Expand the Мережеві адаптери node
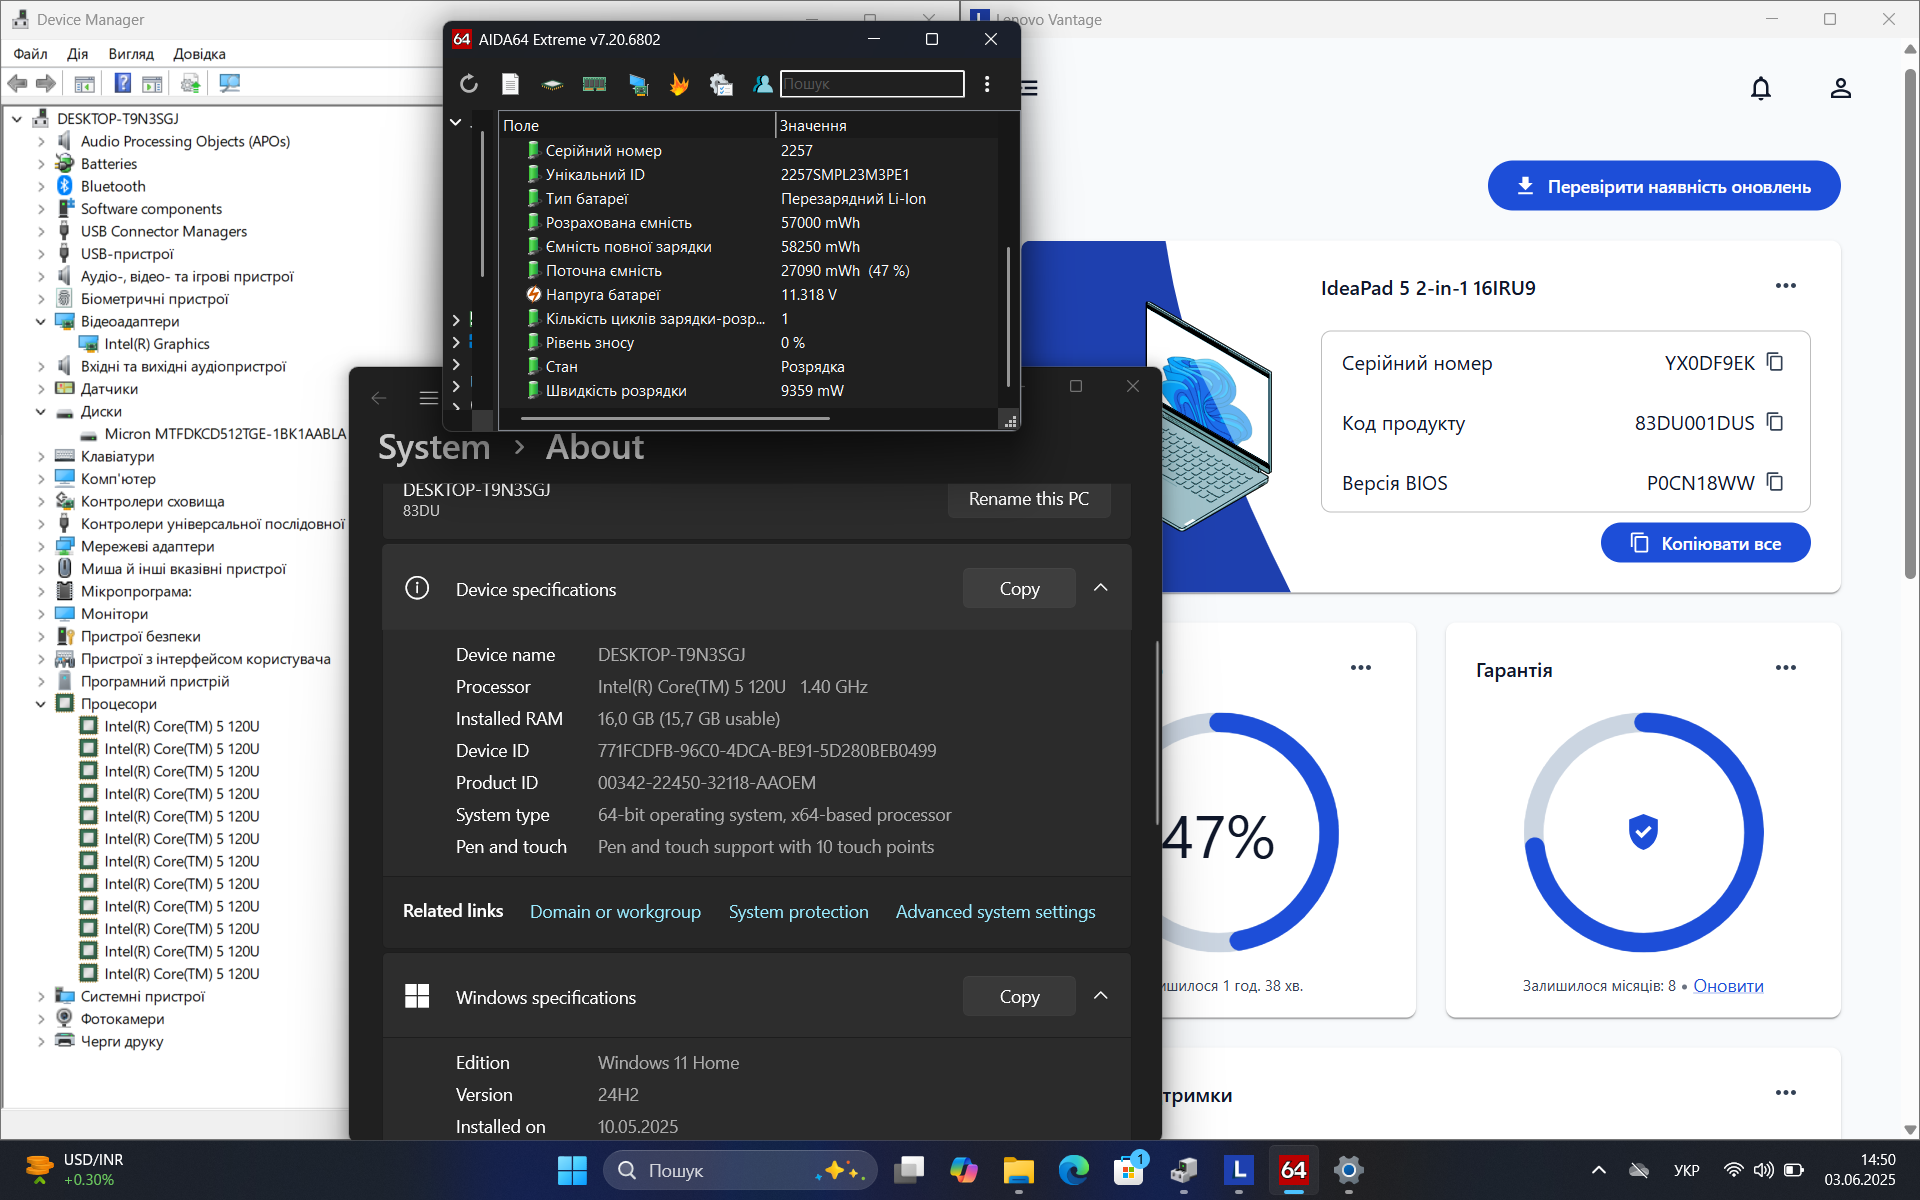The image size is (1920, 1200). click(41, 547)
